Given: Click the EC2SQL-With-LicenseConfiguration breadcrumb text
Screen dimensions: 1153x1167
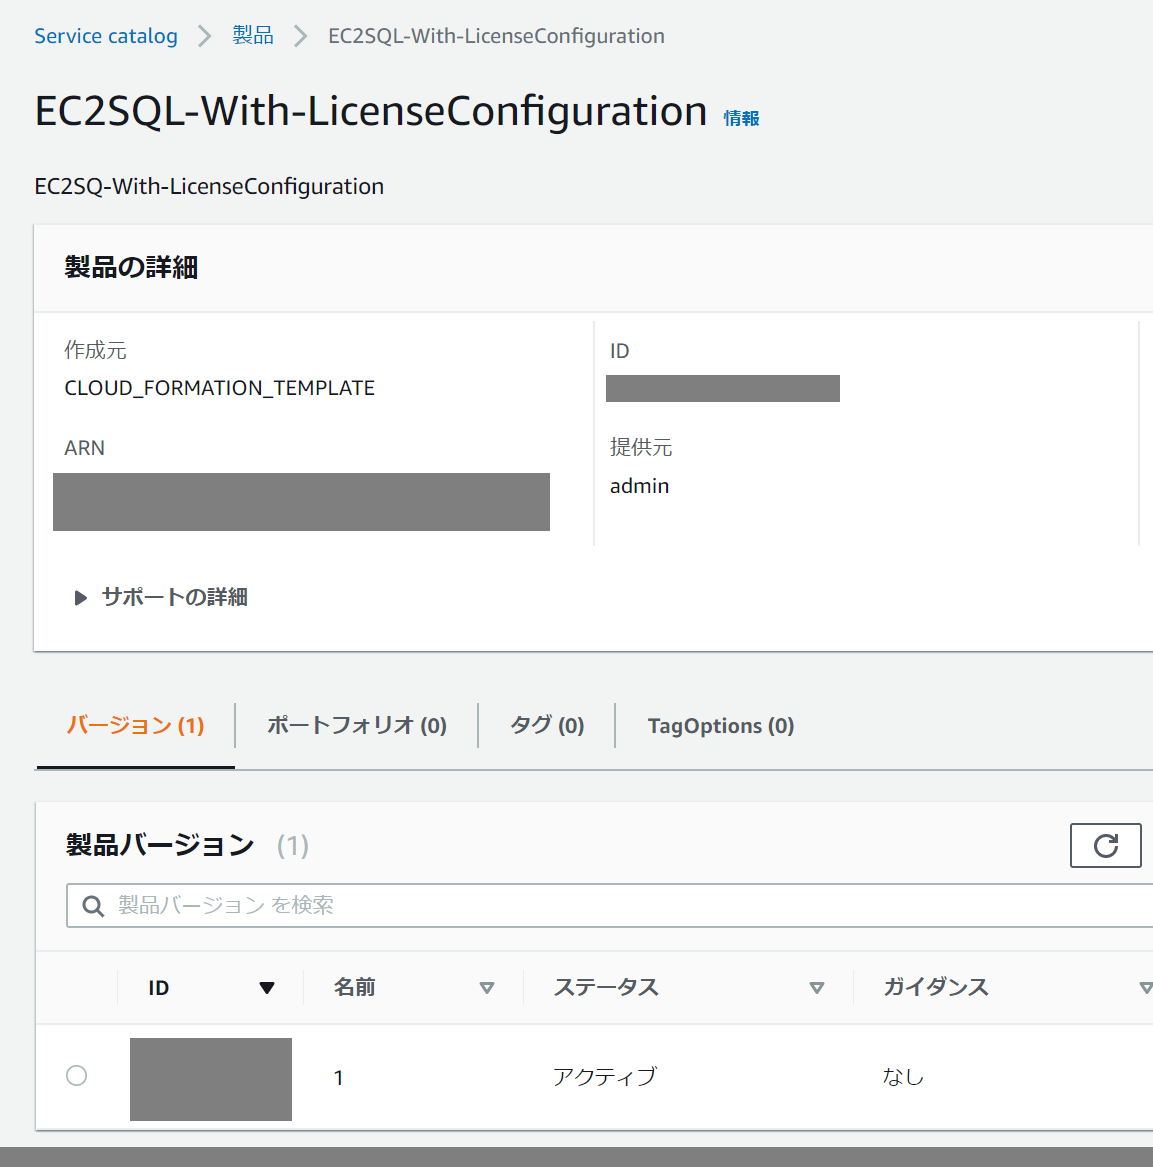Looking at the screenshot, I should pos(496,36).
